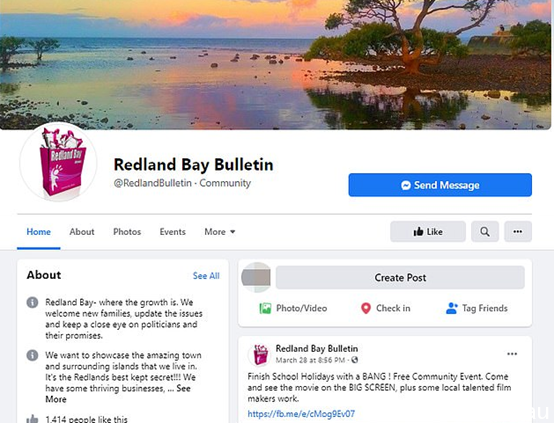Click the Redland Bay Bulletin profile picture
This screenshot has height=423, width=554.
coord(58,162)
